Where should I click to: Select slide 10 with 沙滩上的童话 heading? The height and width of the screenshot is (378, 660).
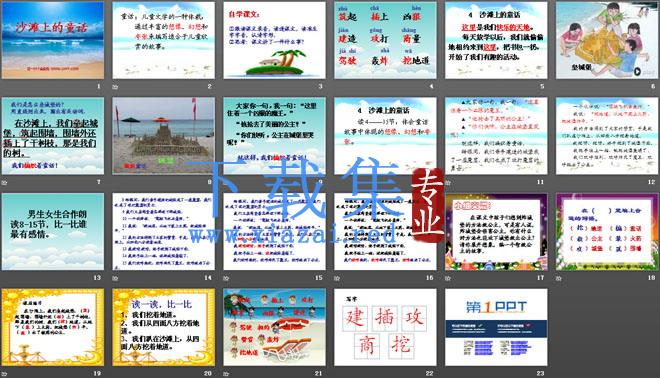pos(385,136)
